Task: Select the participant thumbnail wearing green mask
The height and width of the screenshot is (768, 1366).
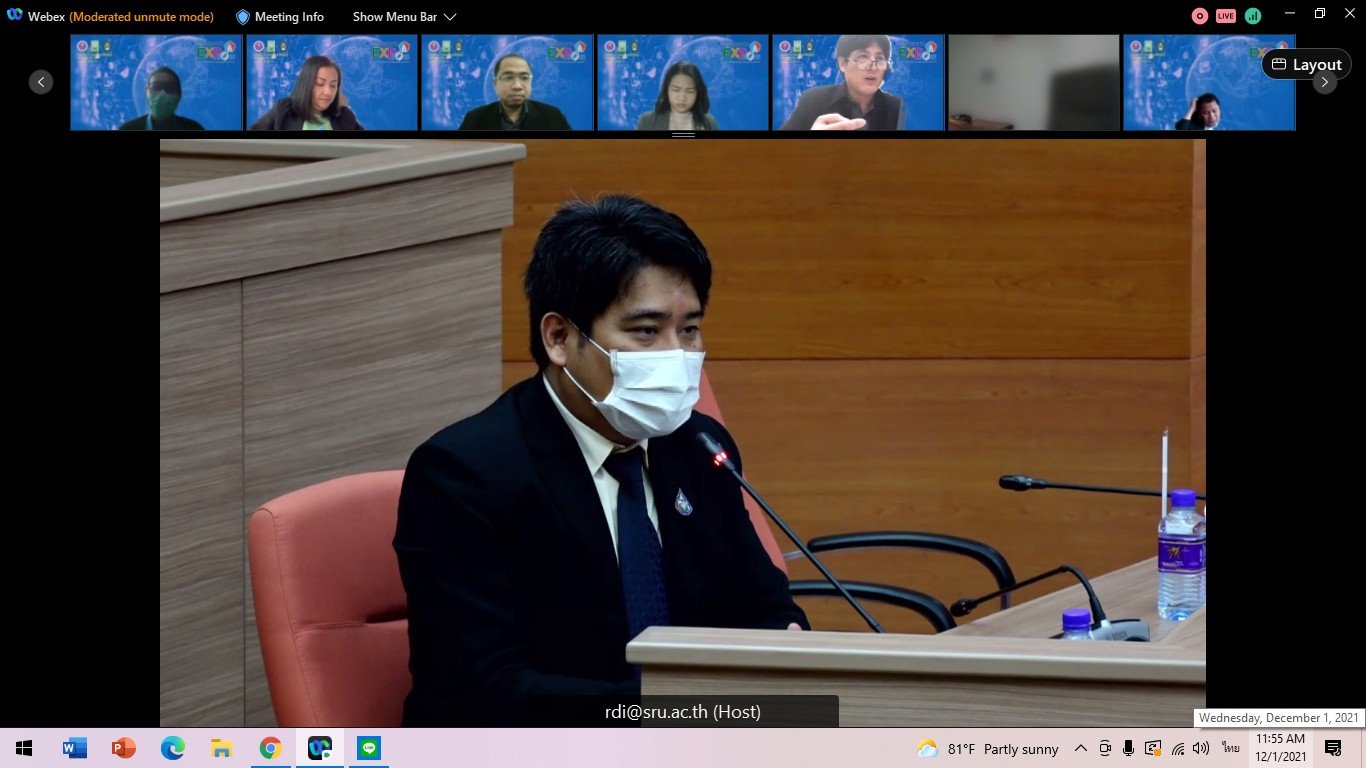Action: tap(157, 83)
